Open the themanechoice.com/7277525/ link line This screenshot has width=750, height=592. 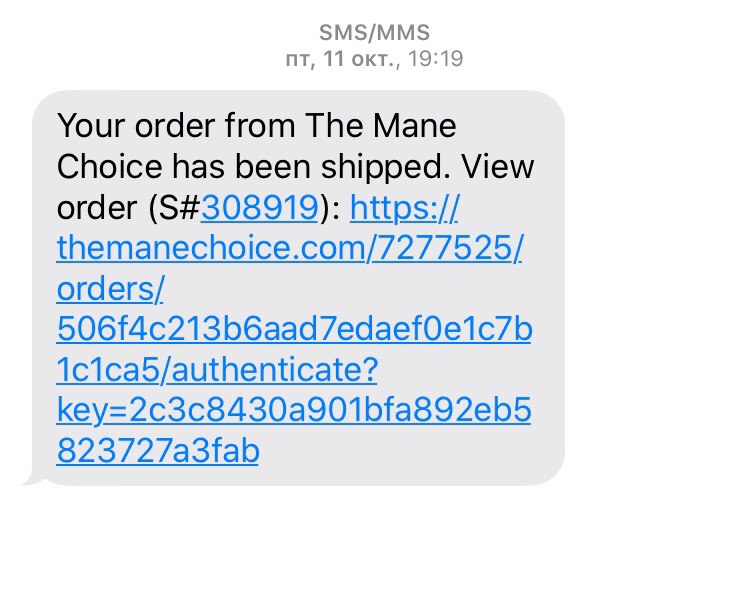tap(290, 248)
